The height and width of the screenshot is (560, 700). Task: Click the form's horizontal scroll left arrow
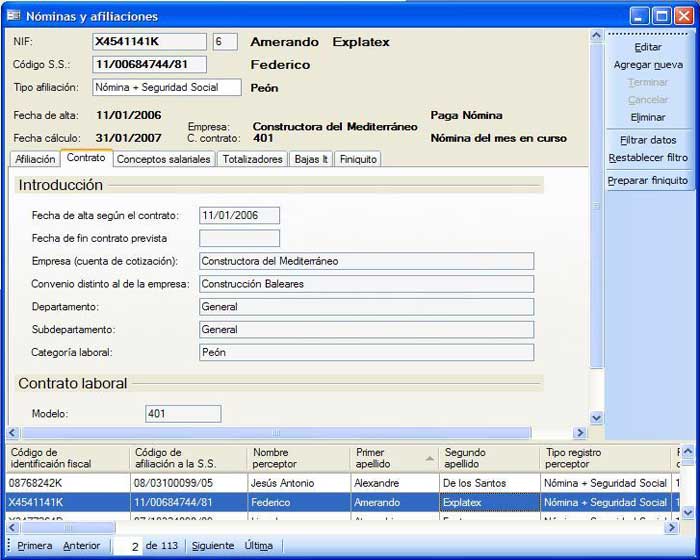pyautogui.click(x=13, y=433)
